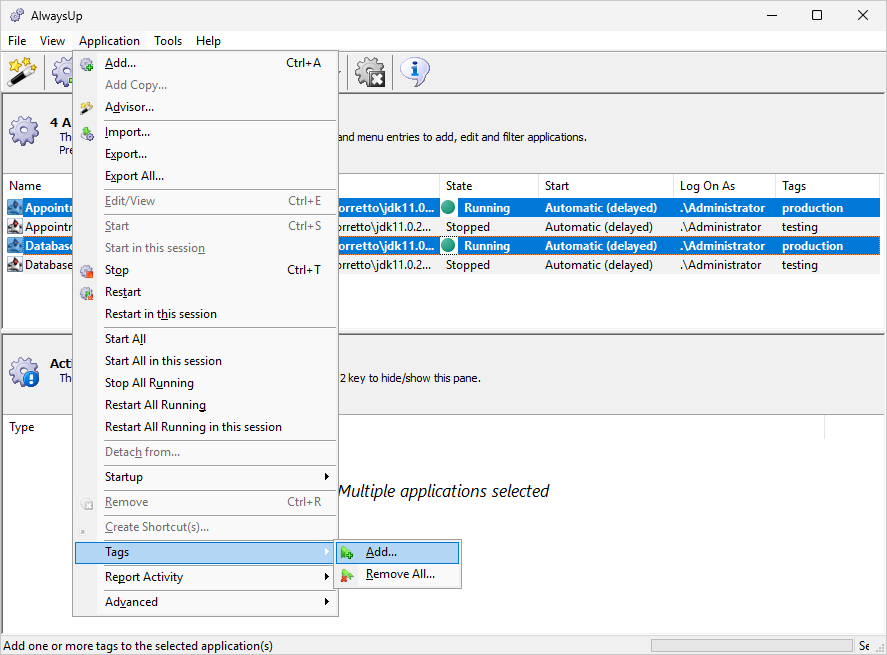Expand the Report Activity submenu

click(x=206, y=577)
